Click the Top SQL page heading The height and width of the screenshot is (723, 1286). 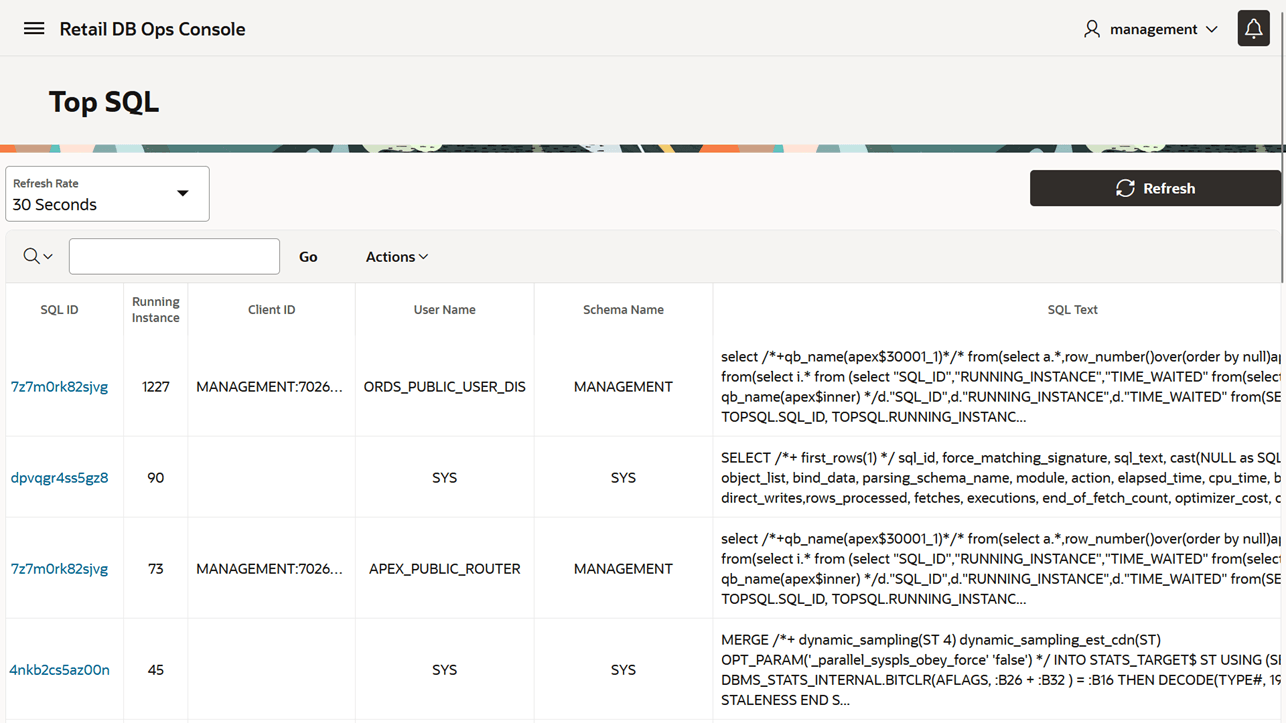(104, 102)
